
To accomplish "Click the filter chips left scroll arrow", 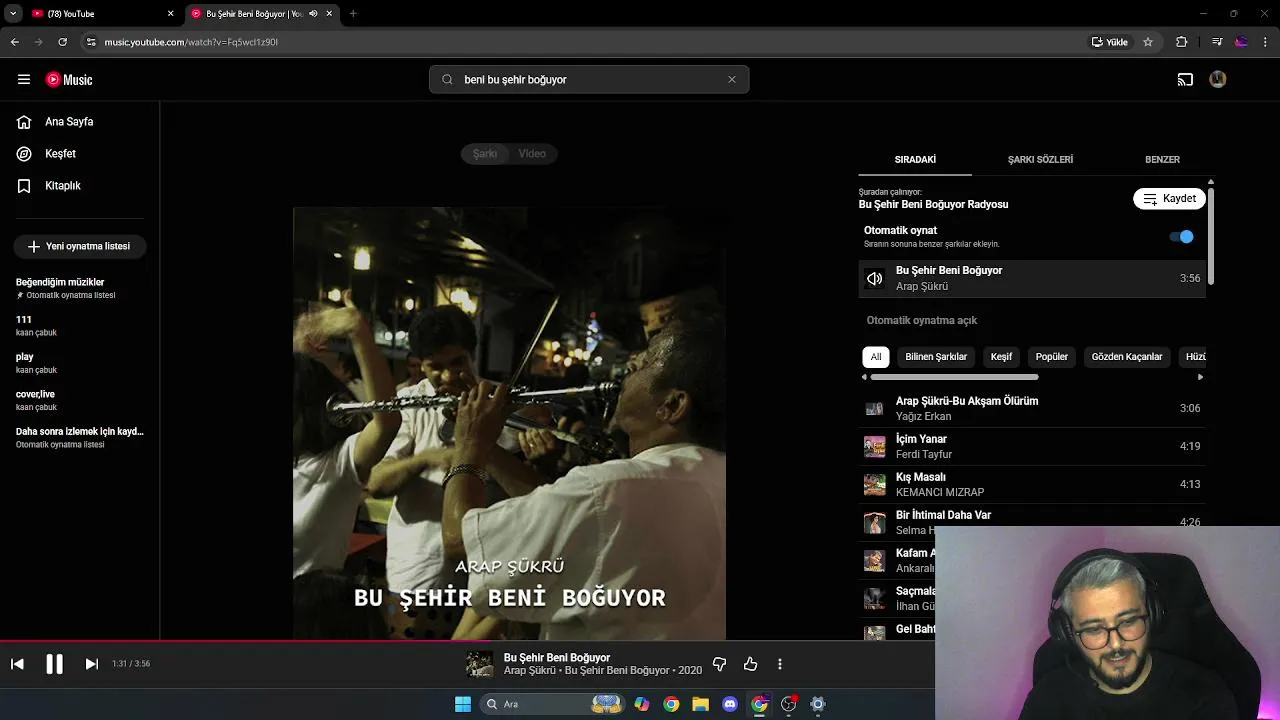I will (864, 377).
